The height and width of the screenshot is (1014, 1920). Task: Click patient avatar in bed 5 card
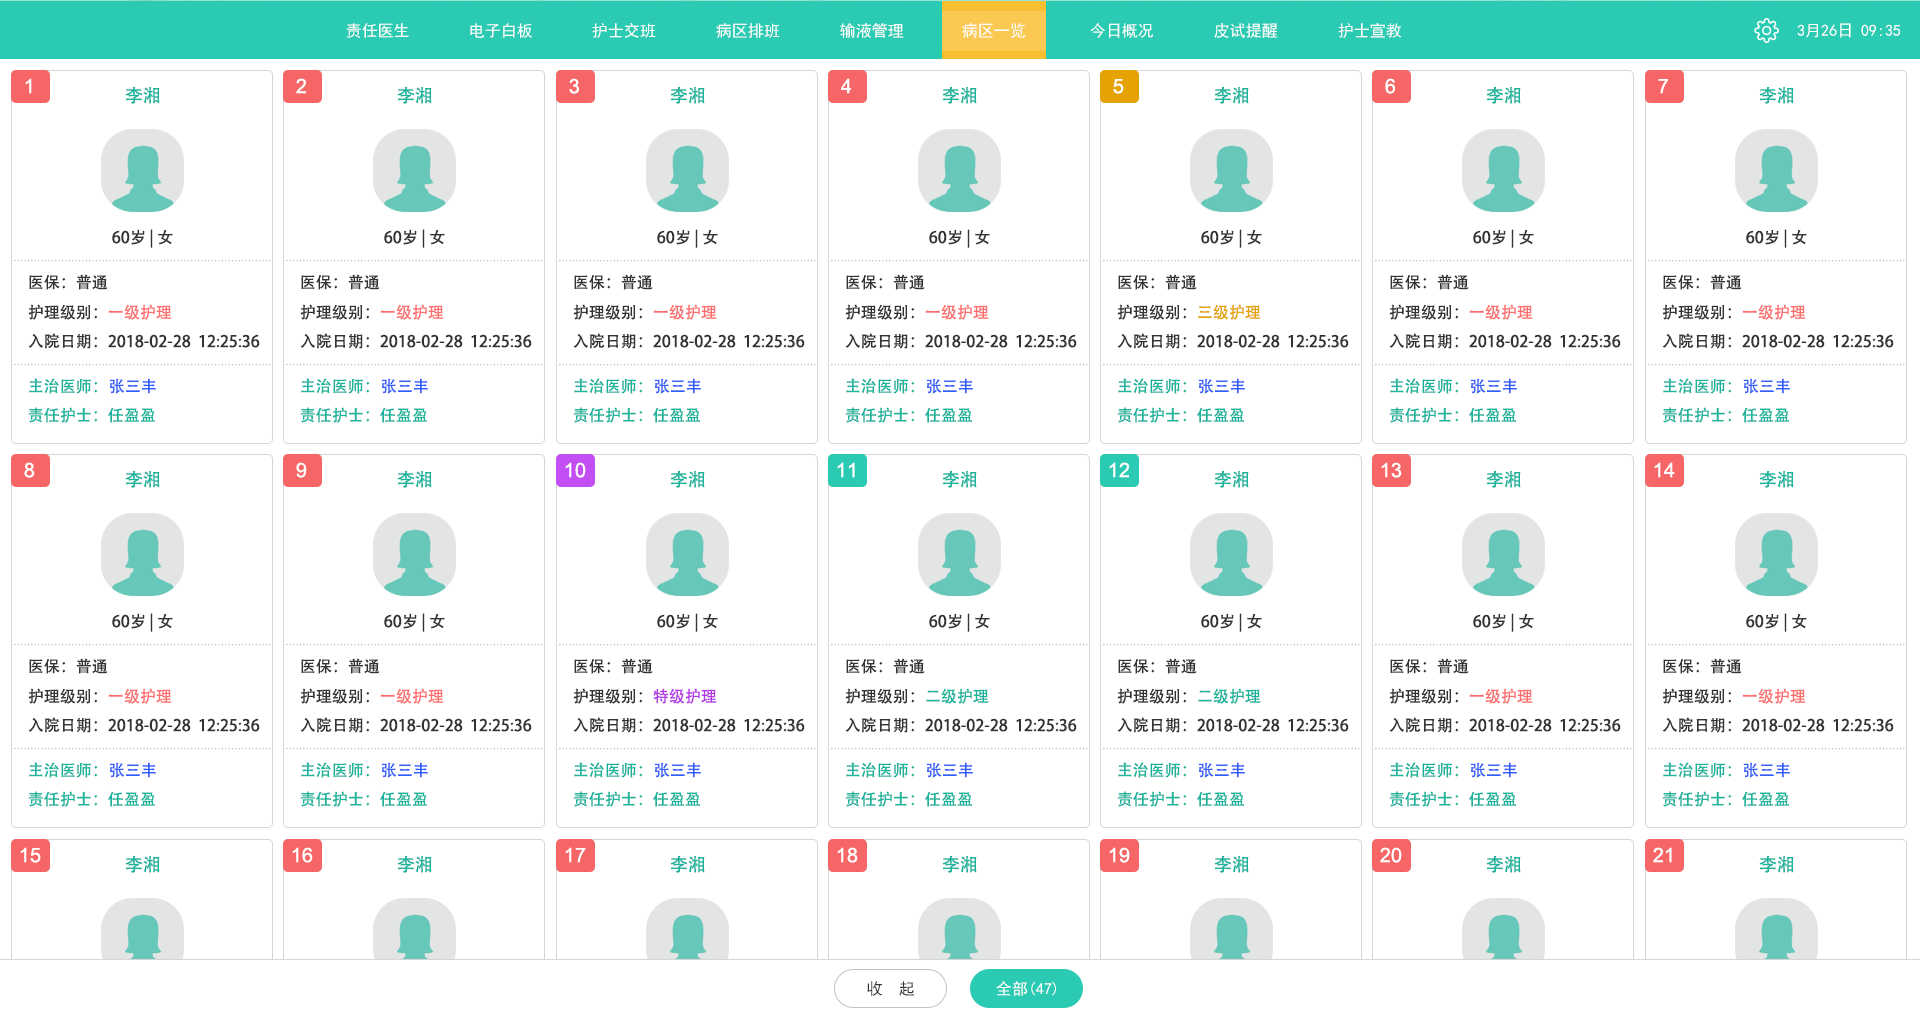pos(1231,170)
